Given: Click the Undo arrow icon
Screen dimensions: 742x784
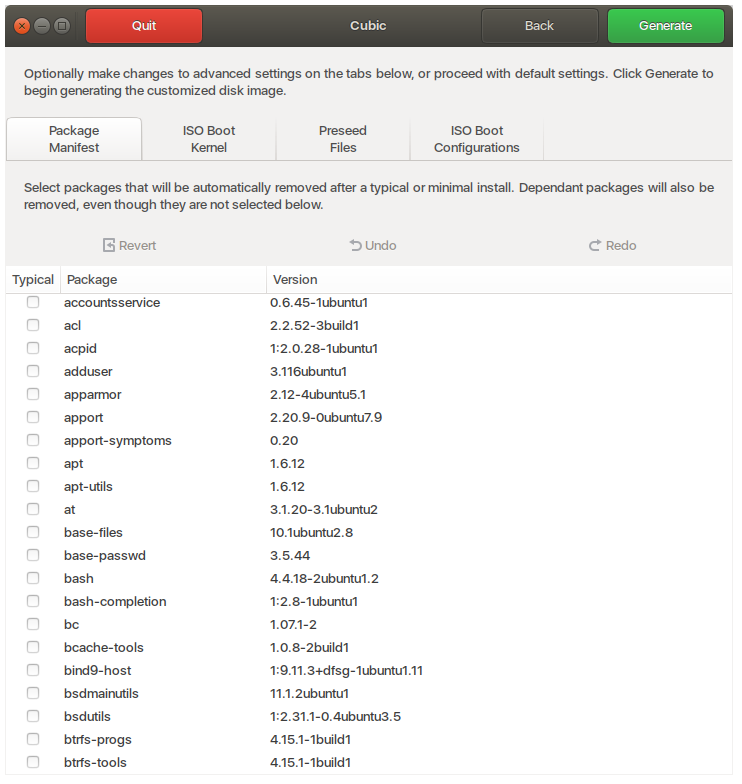Looking at the screenshot, I should point(355,246).
